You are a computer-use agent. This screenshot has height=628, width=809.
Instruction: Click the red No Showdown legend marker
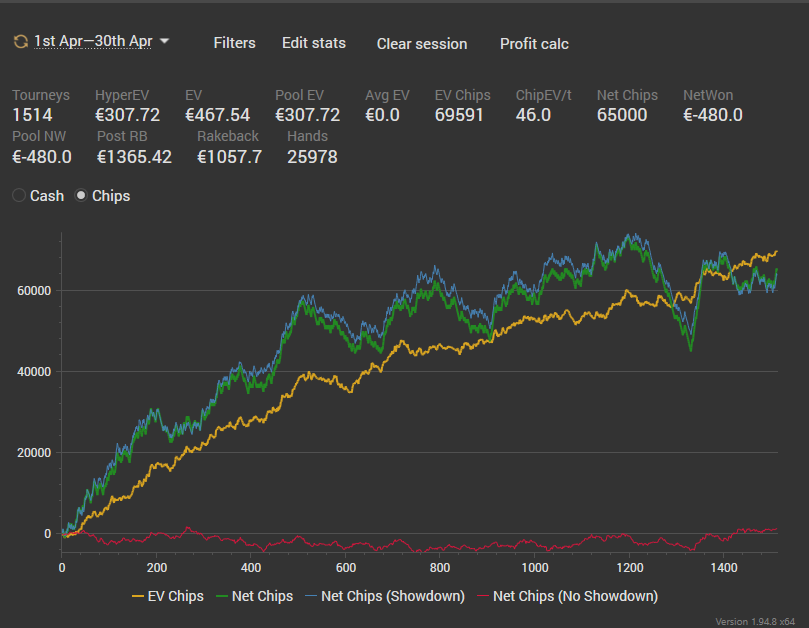483,597
